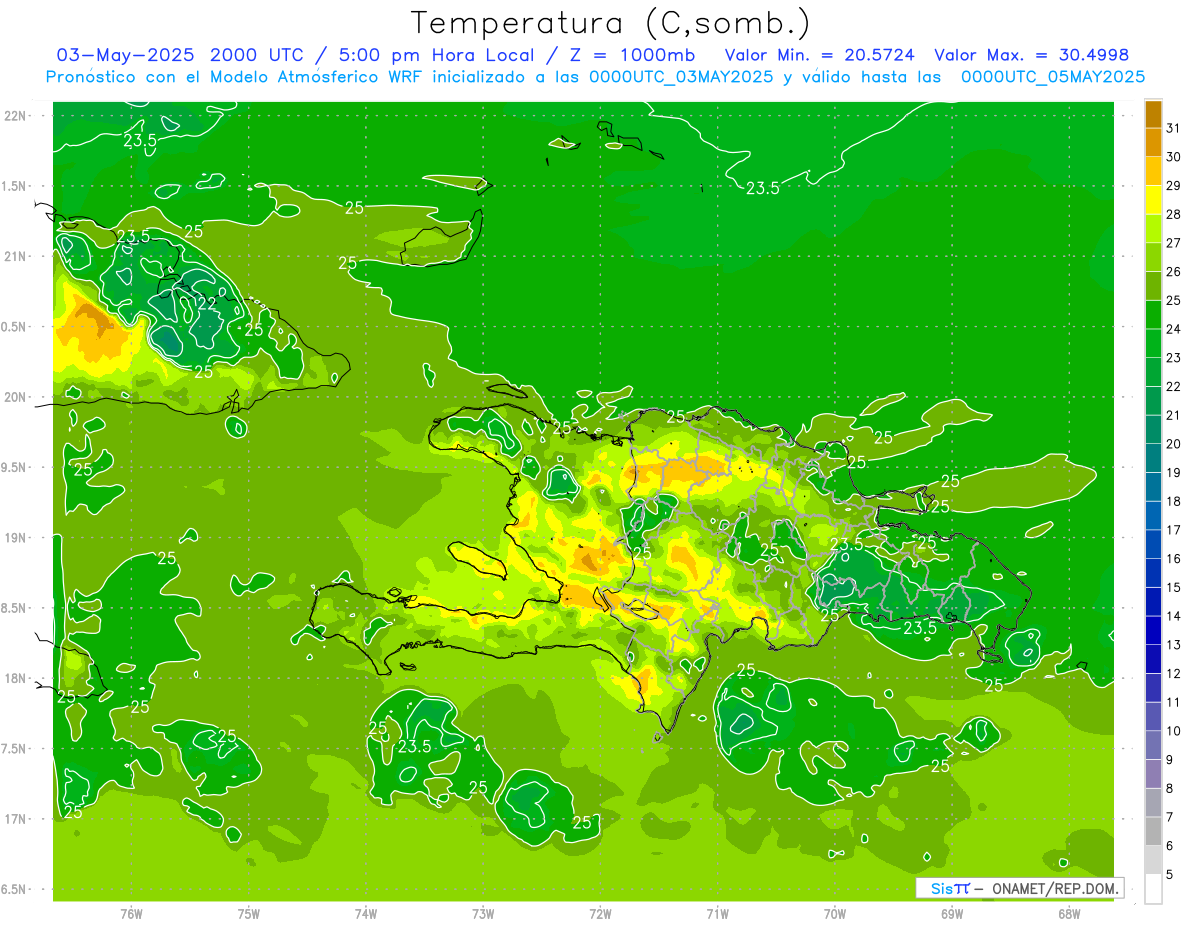1200x927 pixels.
Task: Click the 28 value on the color scale
Action: pos(1173,214)
